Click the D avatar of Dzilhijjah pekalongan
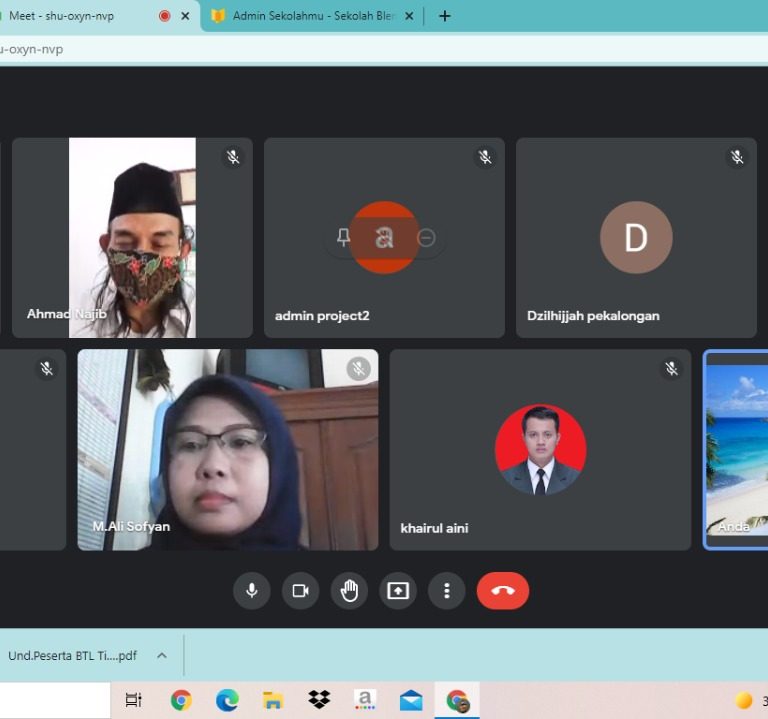The width and height of the screenshot is (768, 719). tap(636, 238)
